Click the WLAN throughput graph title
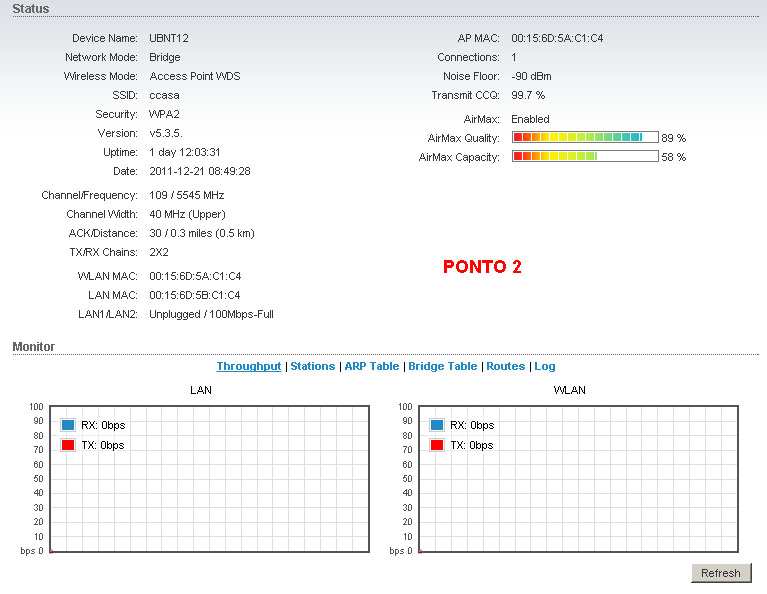 (569, 390)
